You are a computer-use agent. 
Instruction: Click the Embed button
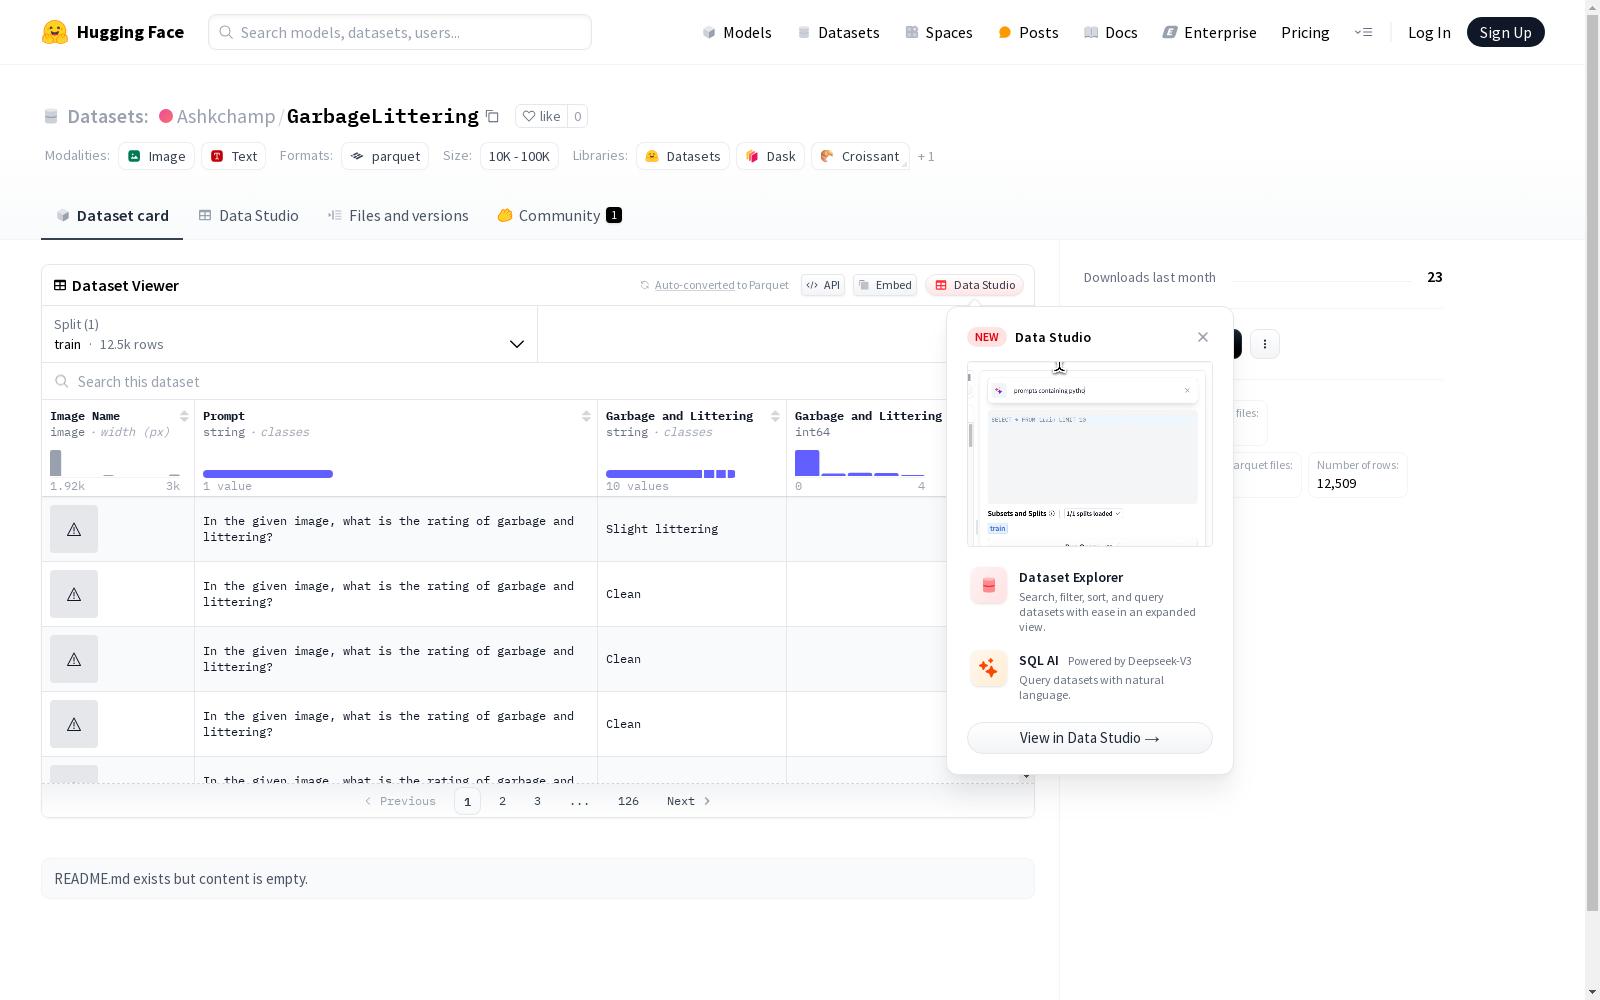pyautogui.click(x=885, y=285)
